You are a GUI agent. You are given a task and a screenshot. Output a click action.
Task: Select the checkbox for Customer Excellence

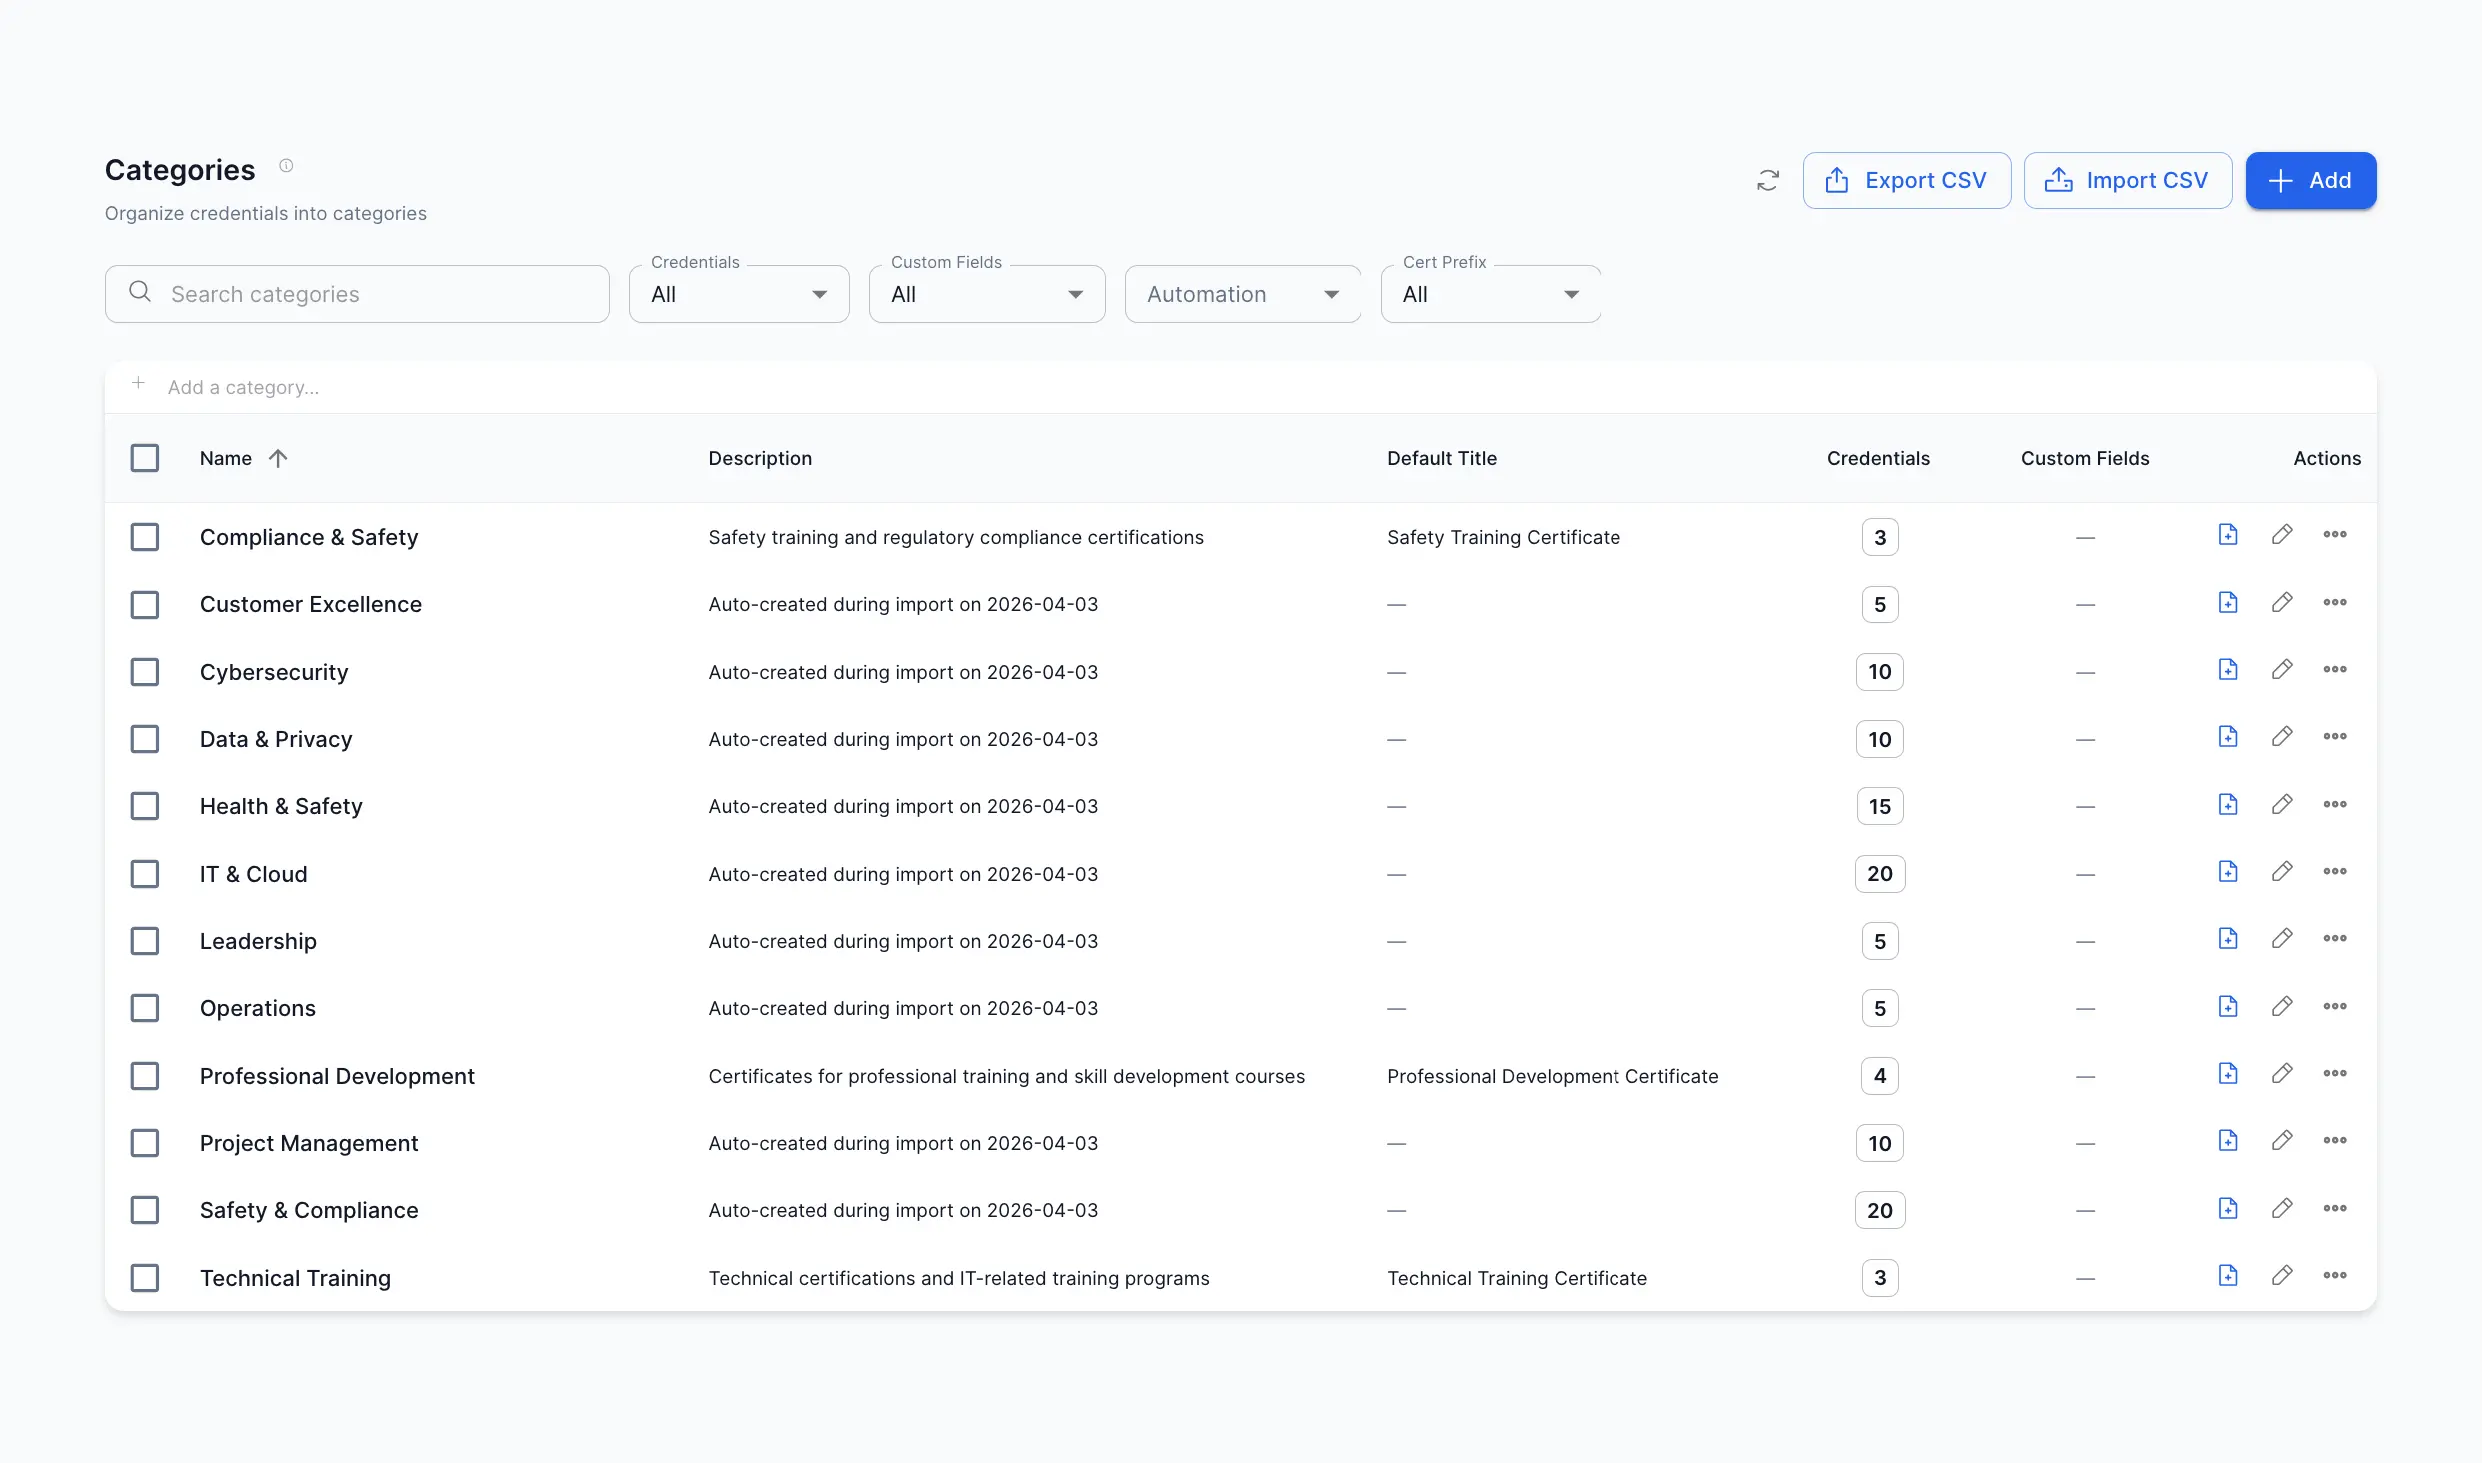tap(145, 604)
